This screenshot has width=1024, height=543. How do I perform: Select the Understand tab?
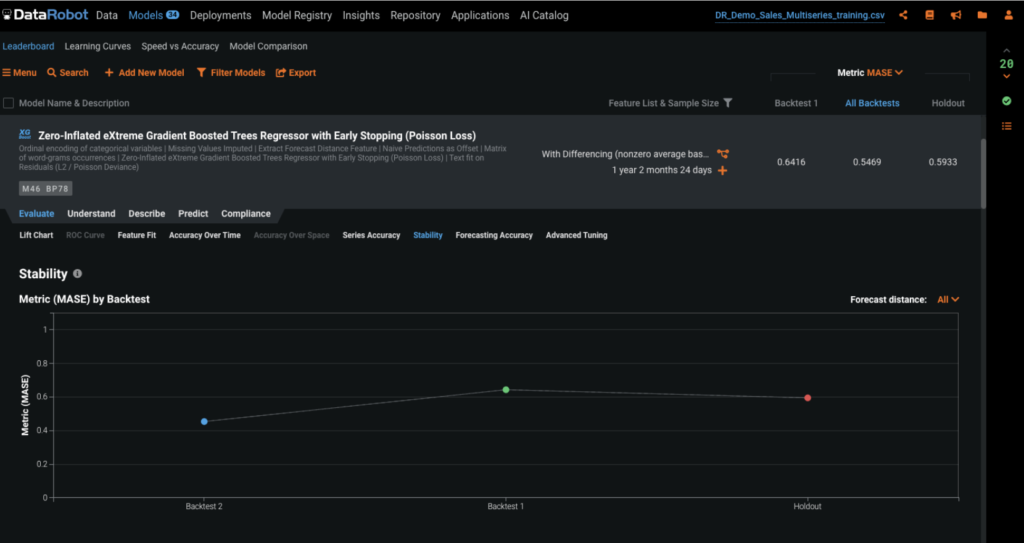(x=91, y=214)
